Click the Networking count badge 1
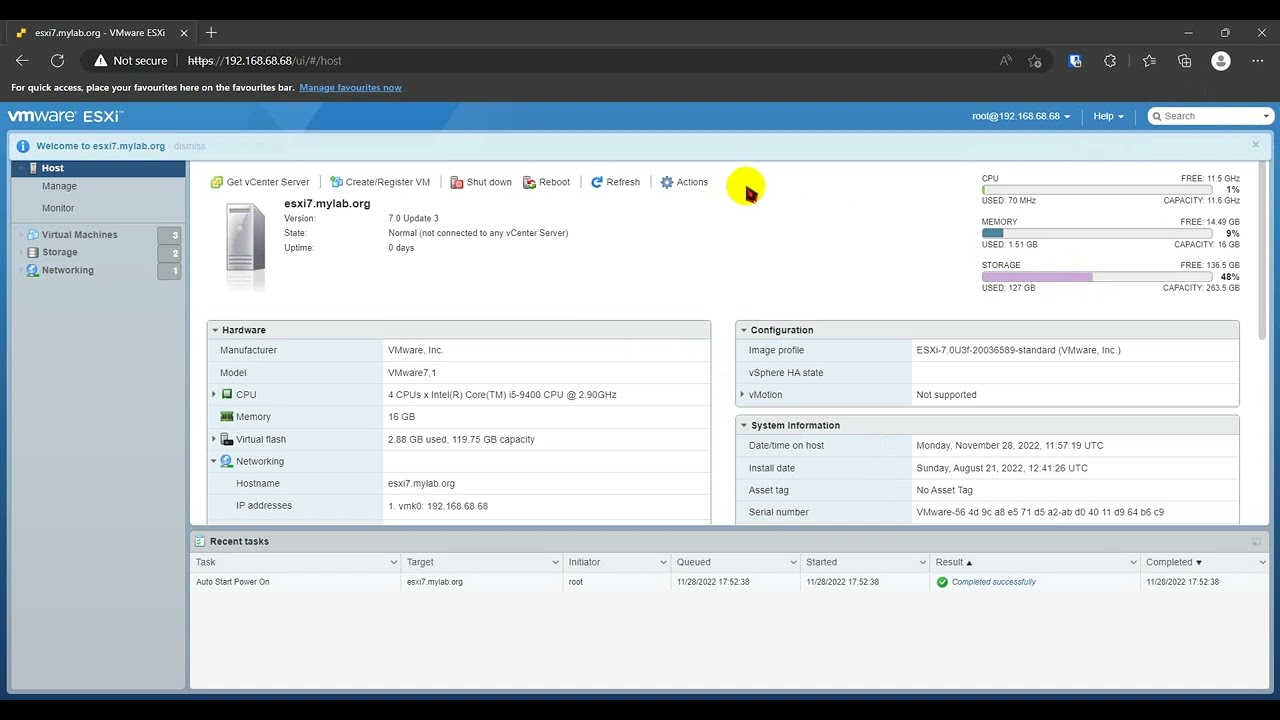This screenshot has width=1280, height=720. (x=170, y=271)
